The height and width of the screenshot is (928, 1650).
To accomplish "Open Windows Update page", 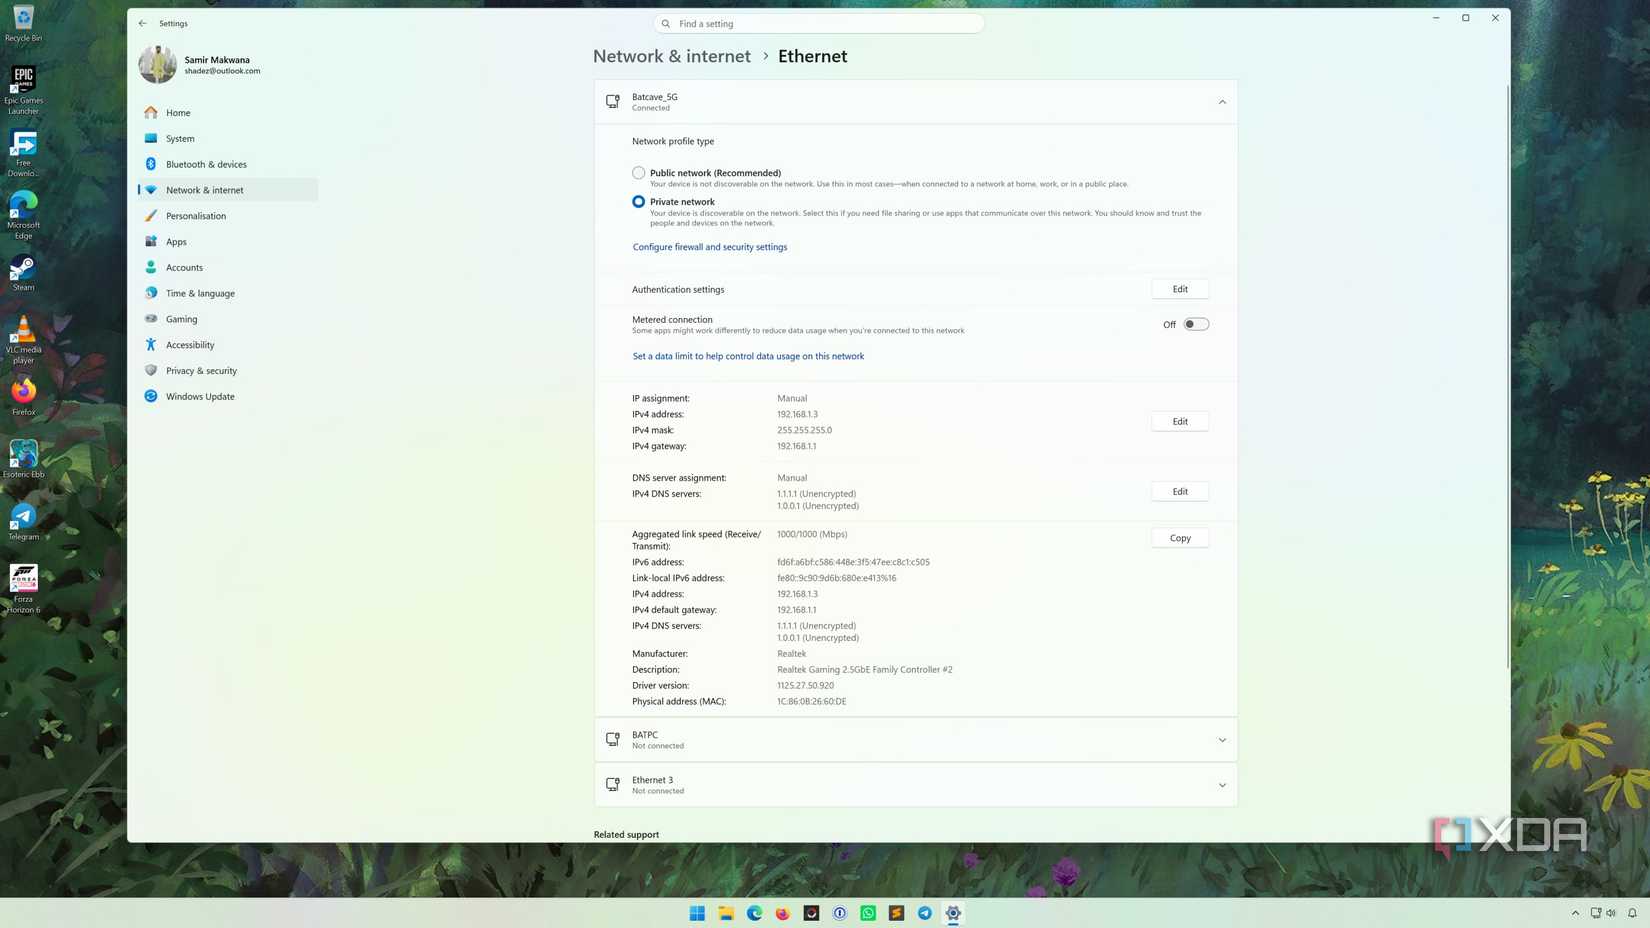I will pyautogui.click(x=228, y=396).
